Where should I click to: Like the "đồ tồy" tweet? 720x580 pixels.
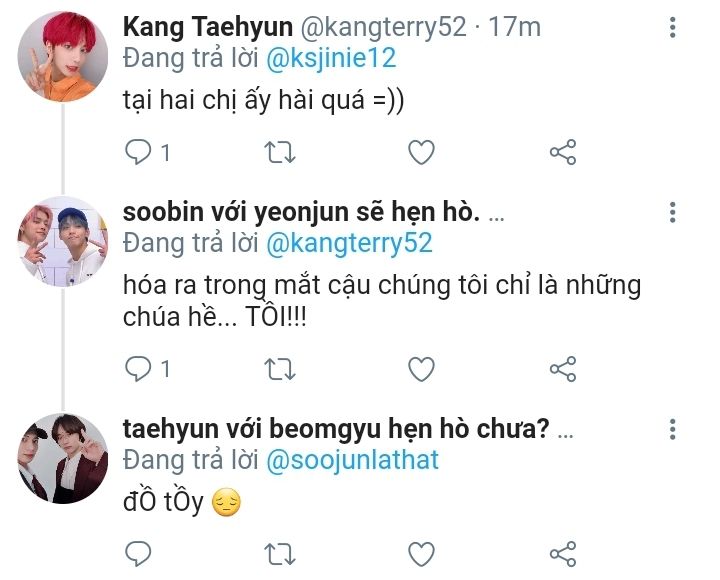[x=422, y=553]
